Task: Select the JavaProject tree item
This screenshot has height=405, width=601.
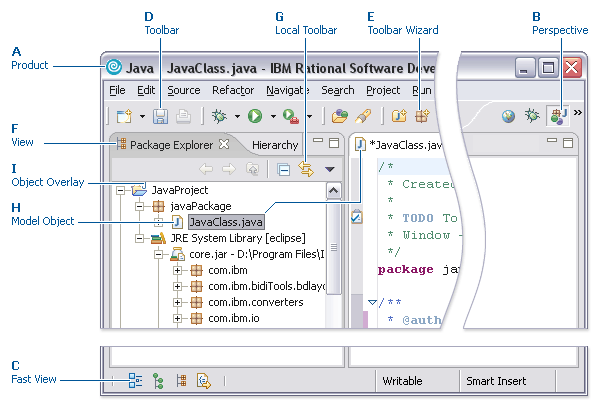Action: [180, 190]
